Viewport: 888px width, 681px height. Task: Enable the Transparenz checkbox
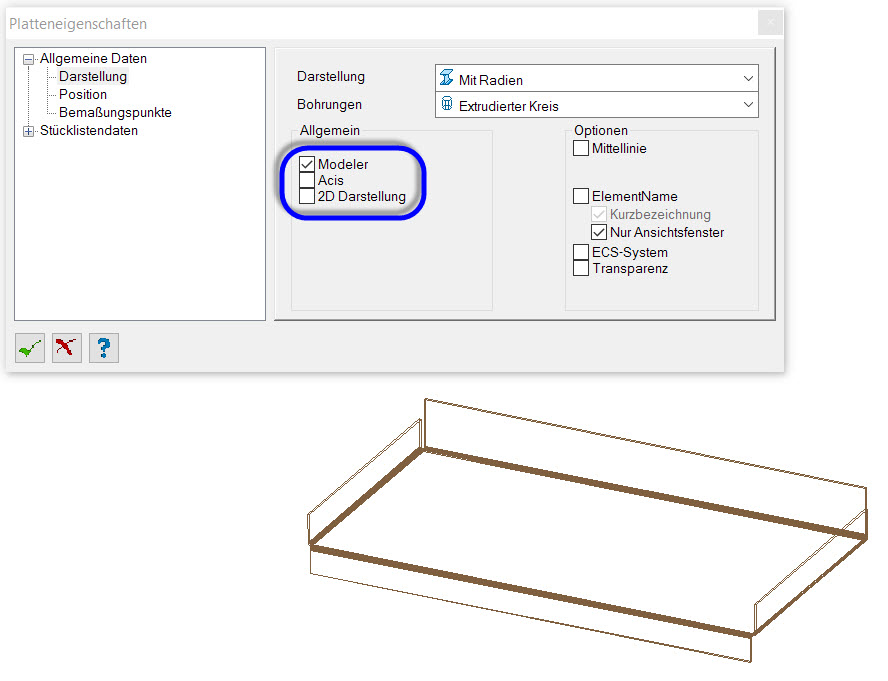coord(581,268)
